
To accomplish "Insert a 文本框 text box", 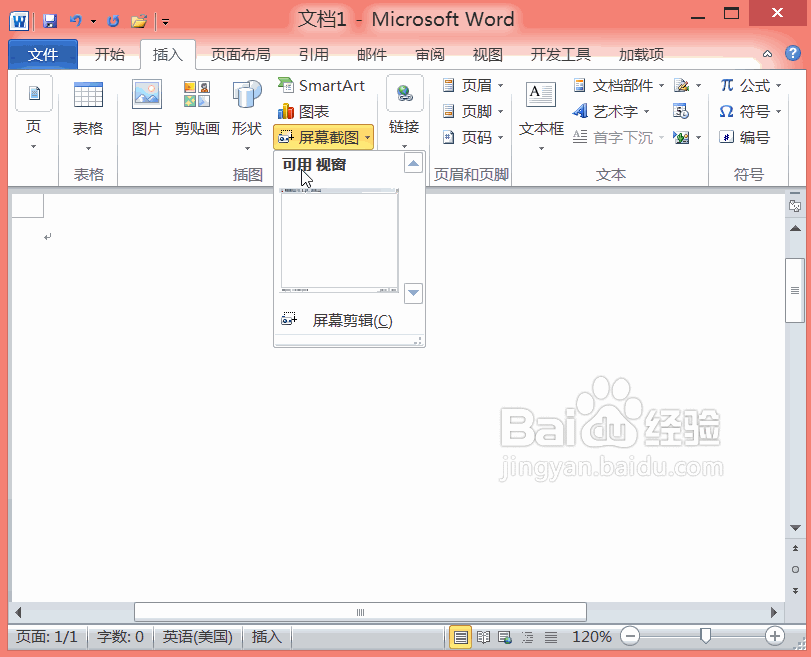I will 541,116.
